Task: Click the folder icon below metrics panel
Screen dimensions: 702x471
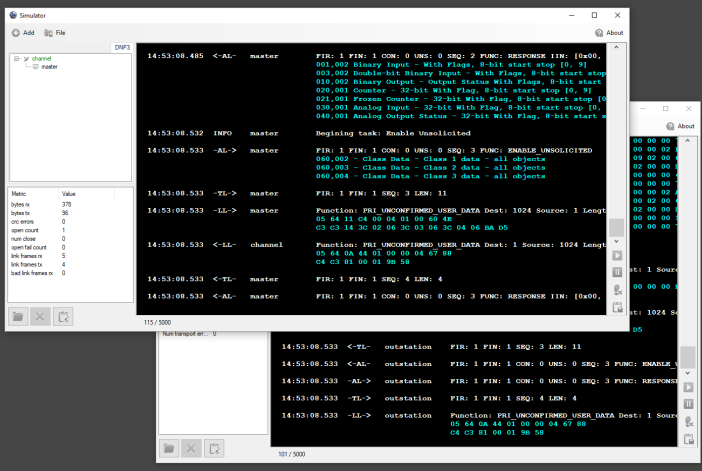Action: pos(19,317)
